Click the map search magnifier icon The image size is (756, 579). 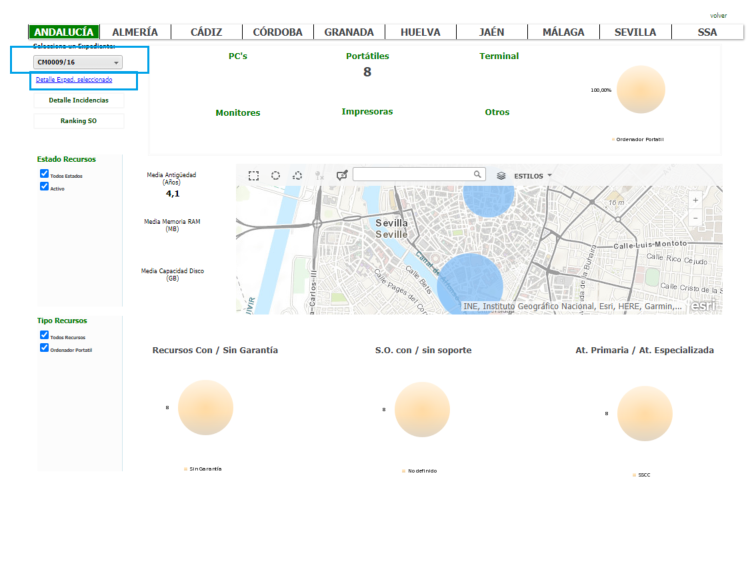coord(477,174)
